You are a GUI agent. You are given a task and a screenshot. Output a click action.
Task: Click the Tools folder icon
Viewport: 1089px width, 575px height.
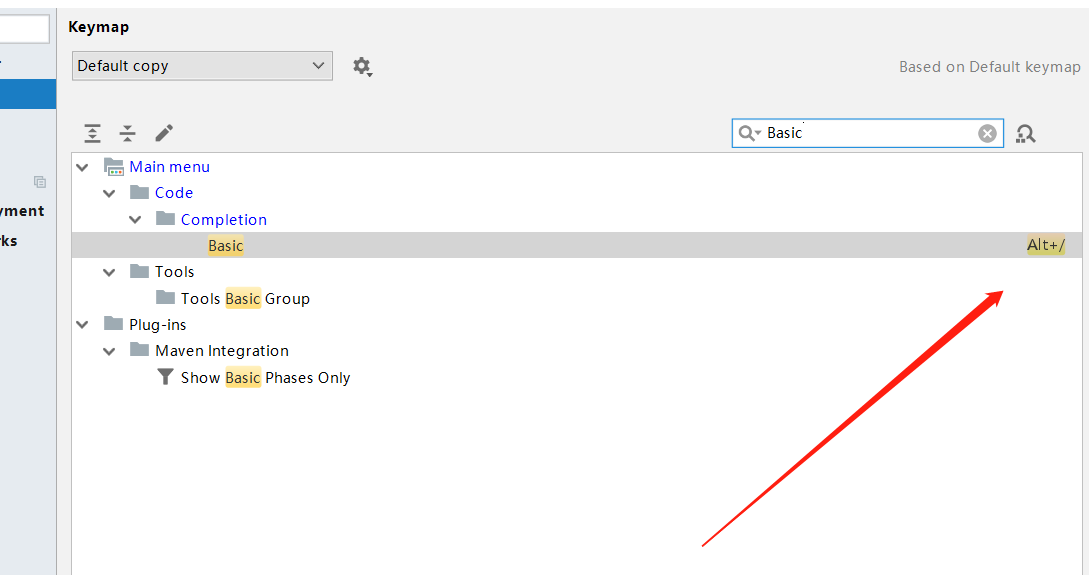pyautogui.click(x=140, y=271)
